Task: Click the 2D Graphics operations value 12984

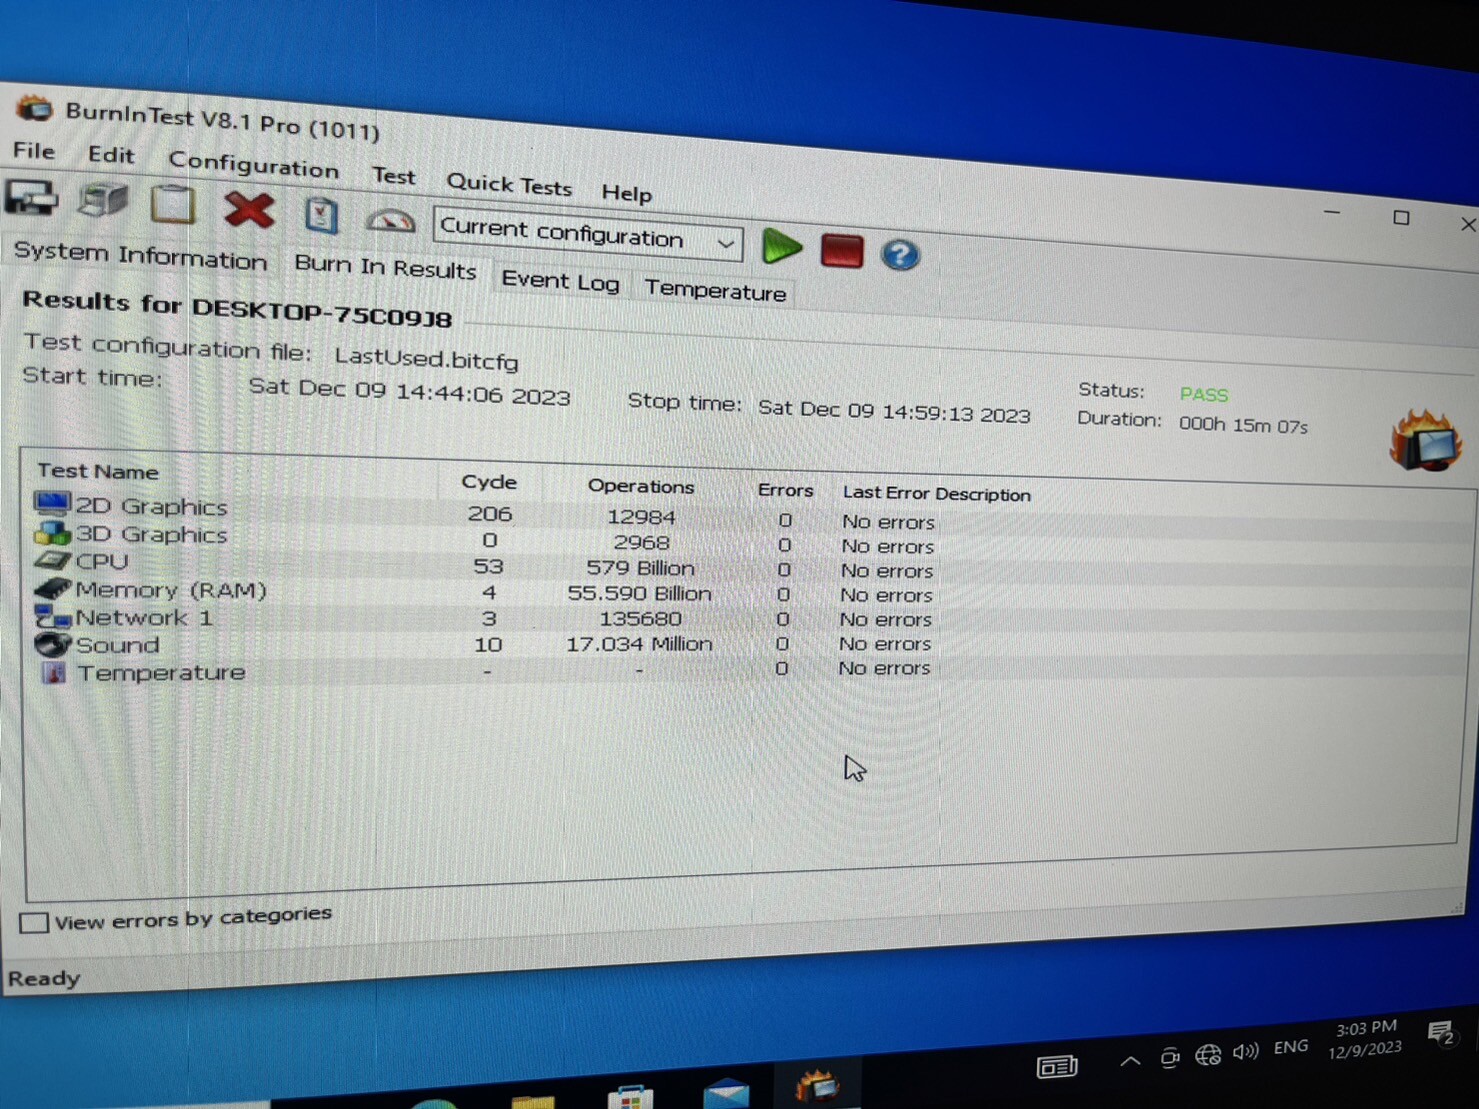Action: [641, 517]
